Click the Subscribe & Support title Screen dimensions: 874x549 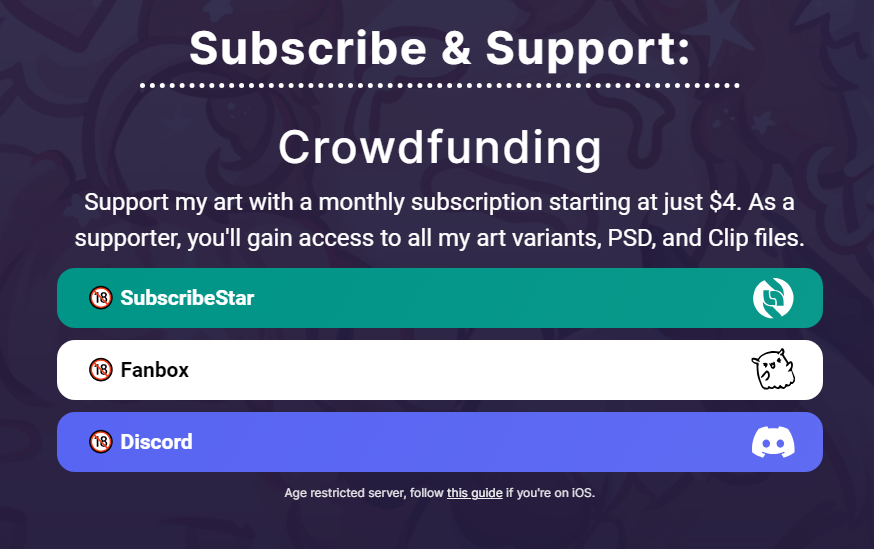coord(440,49)
